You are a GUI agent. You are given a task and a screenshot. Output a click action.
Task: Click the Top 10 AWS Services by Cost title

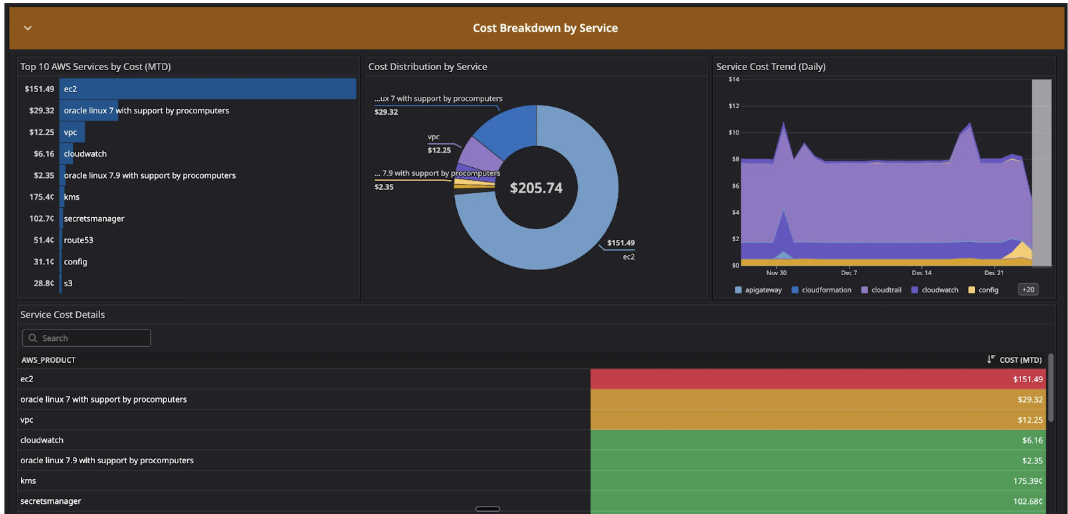(95, 67)
